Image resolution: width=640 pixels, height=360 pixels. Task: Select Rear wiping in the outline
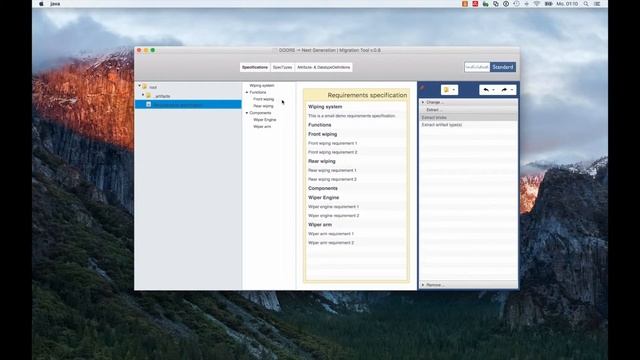click(263, 106)
